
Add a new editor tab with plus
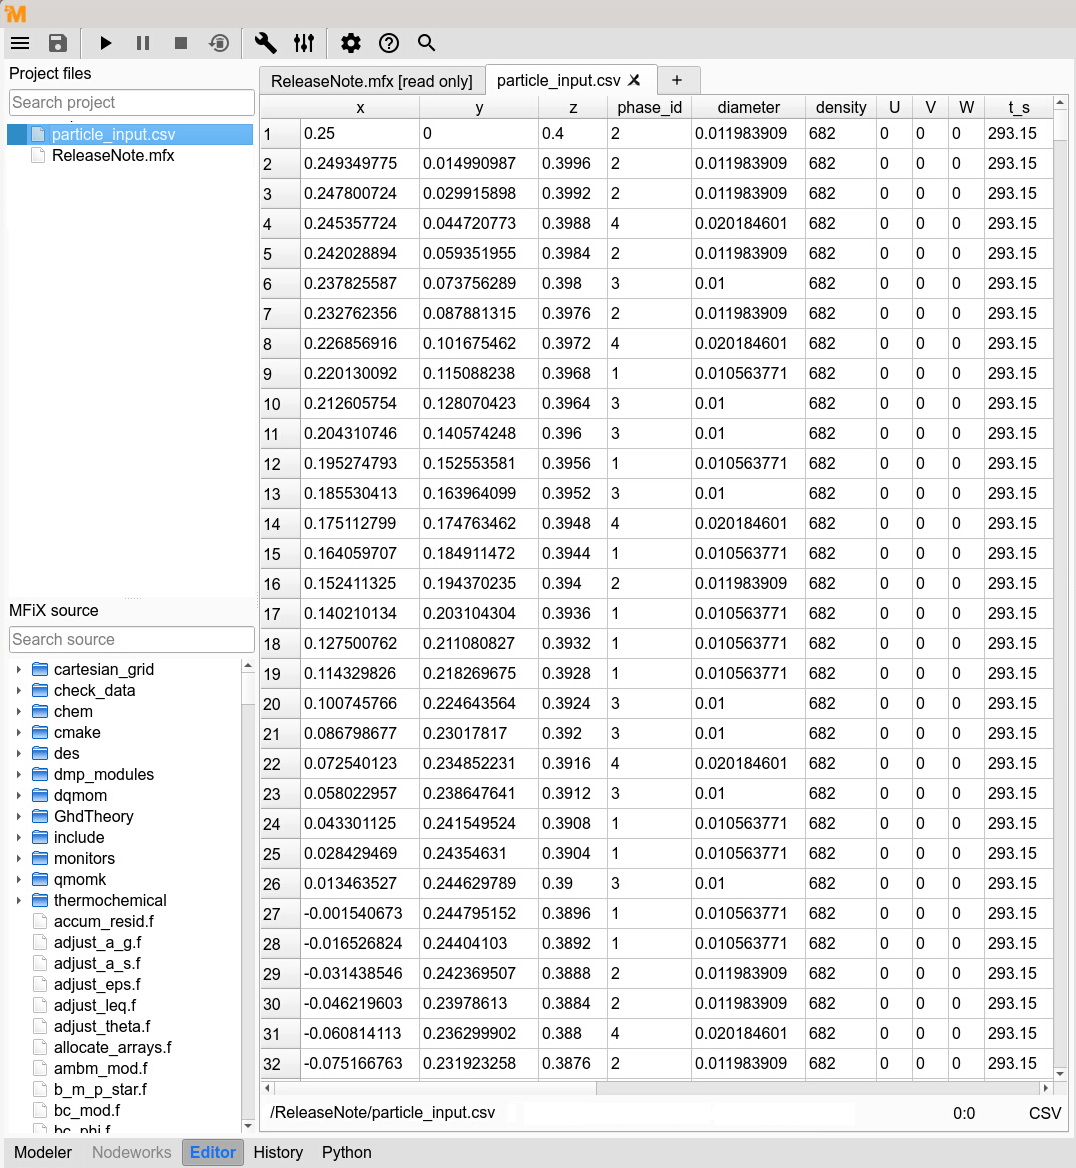(677, 80)
